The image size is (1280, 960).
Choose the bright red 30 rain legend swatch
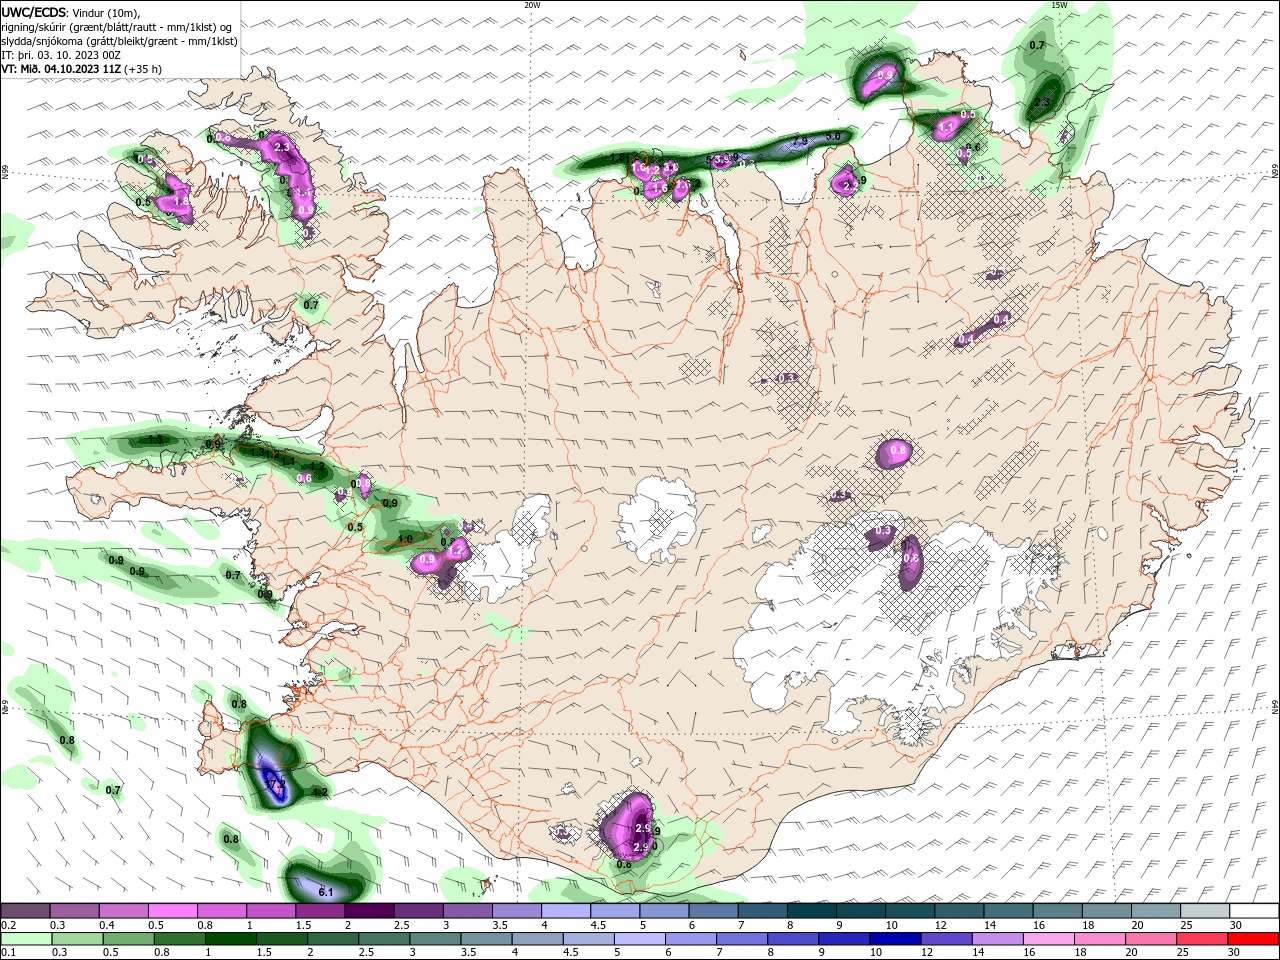point(1253,938)
